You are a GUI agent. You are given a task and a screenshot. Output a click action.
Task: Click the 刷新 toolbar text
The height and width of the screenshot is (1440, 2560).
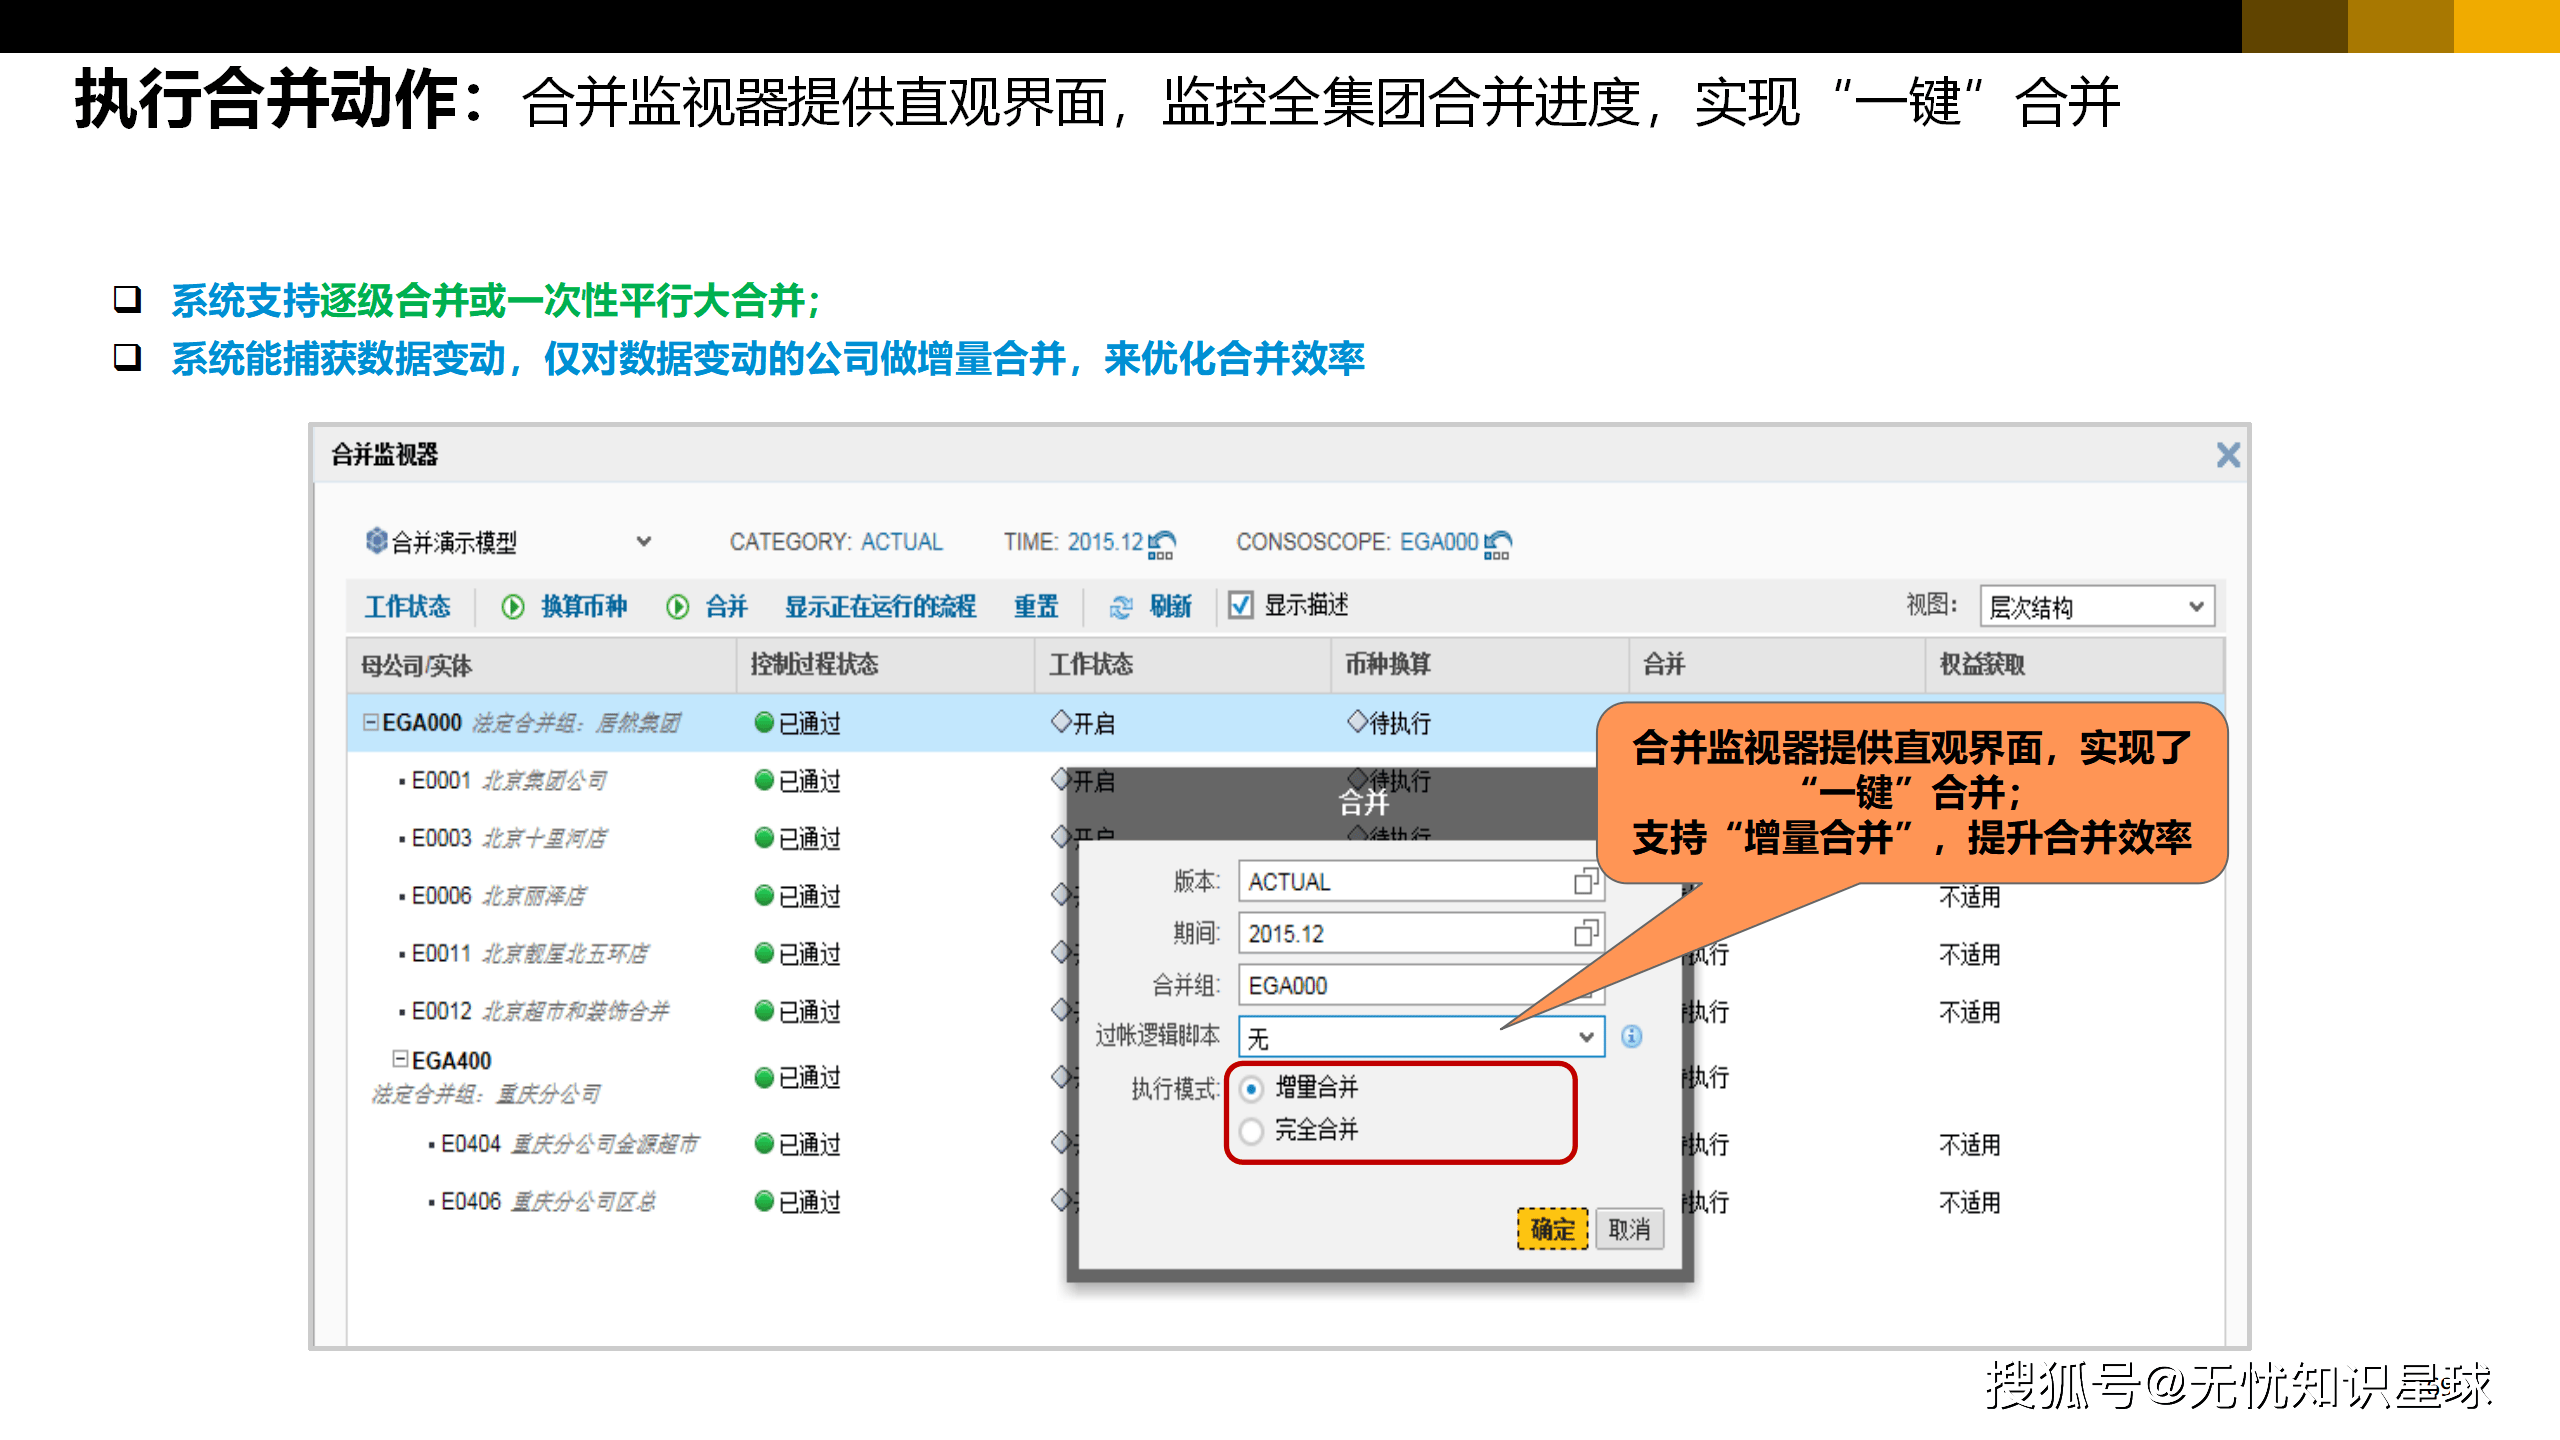coord(1170,606)
